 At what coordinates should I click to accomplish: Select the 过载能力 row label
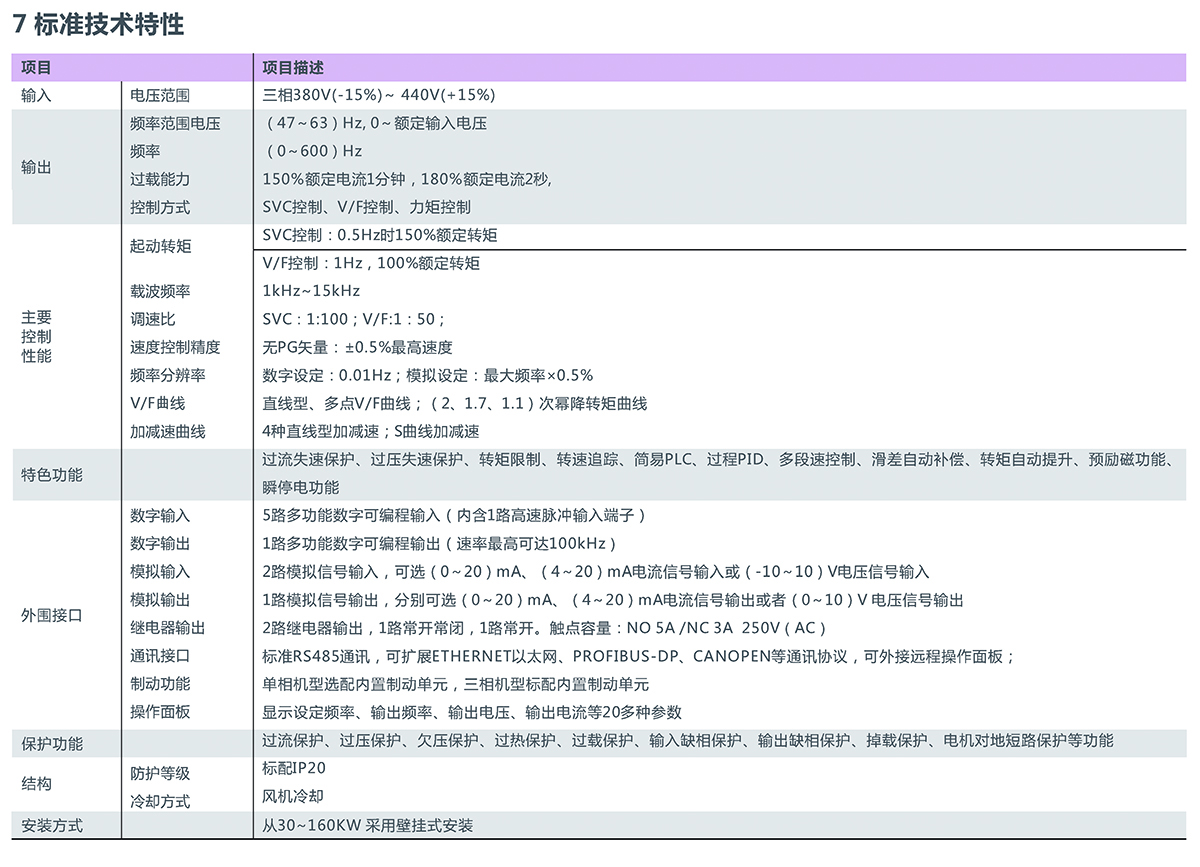159,180
